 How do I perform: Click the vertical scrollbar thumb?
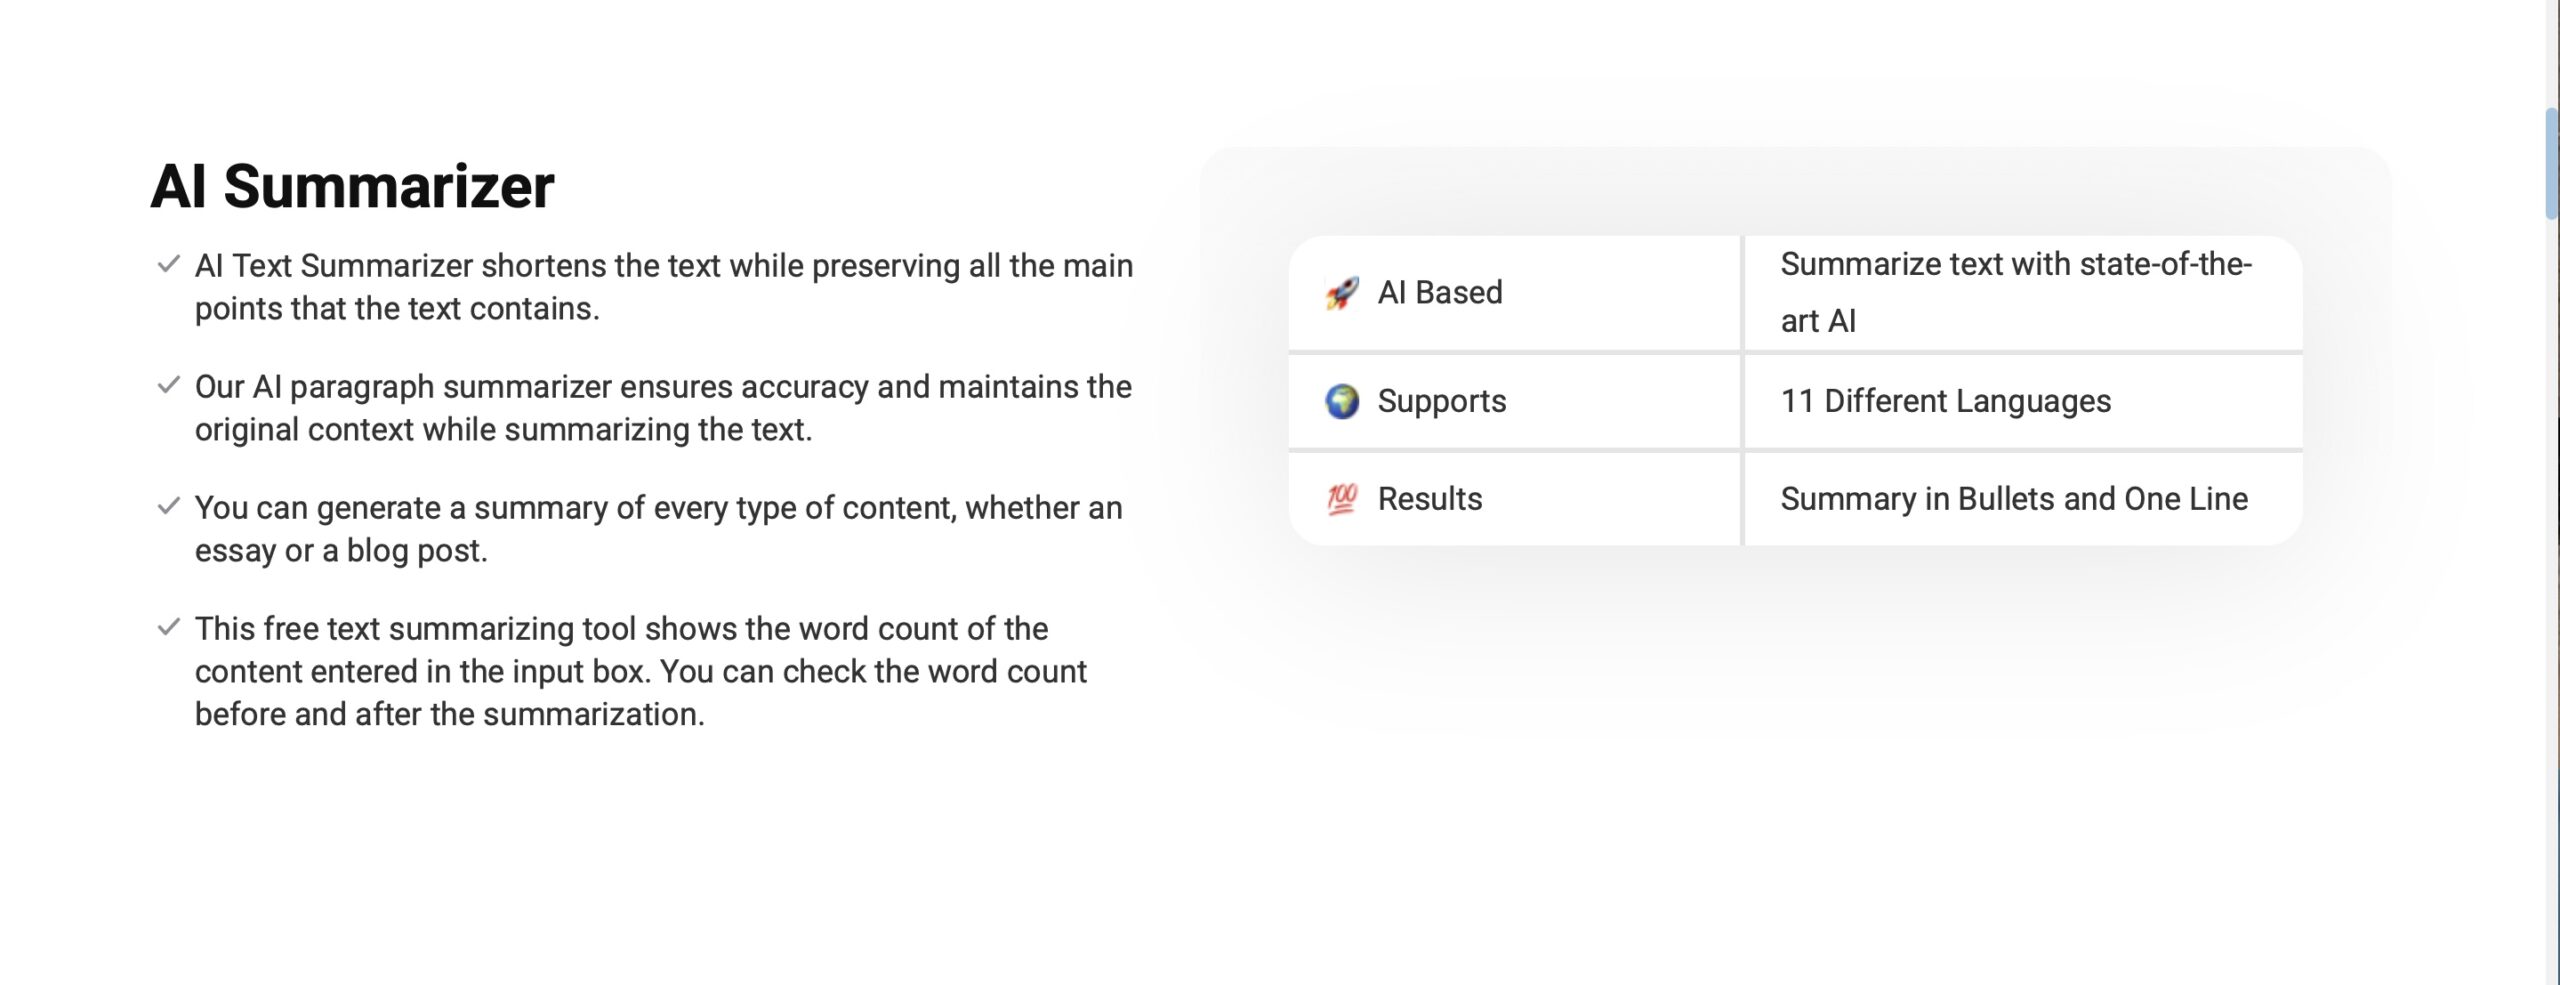click(2551, 163)
